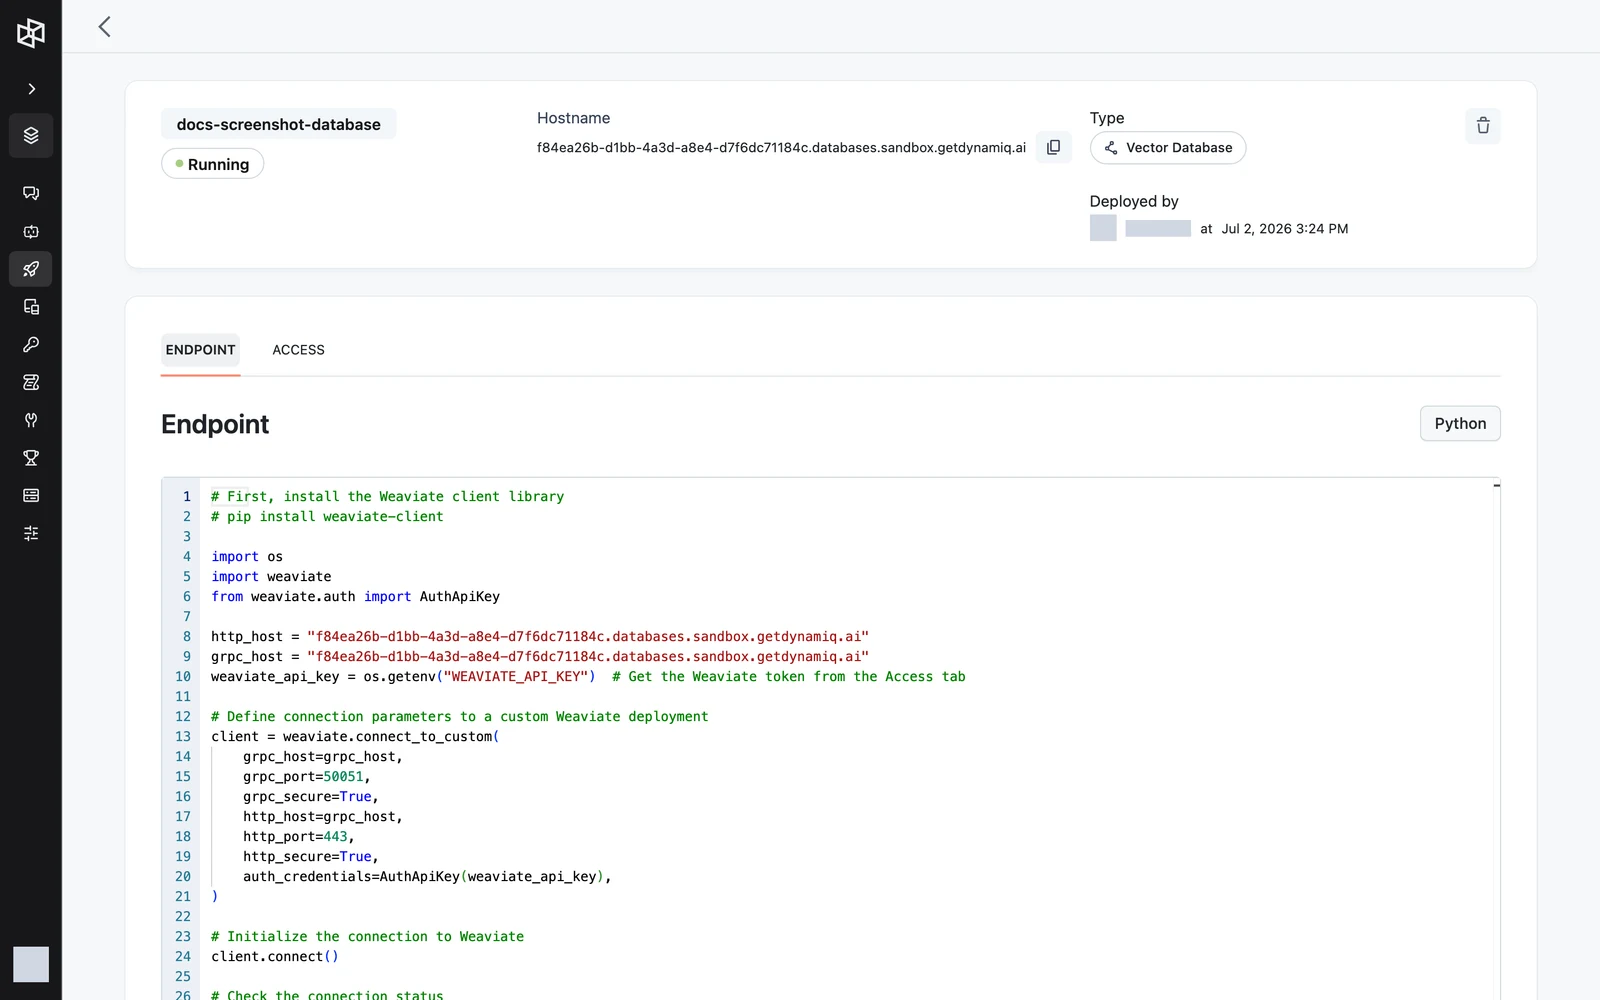Screen dimensions: 1600x1000
Task: Click the 'Initialize the connection to Weaviate' comment
Action: pos(367,937)
